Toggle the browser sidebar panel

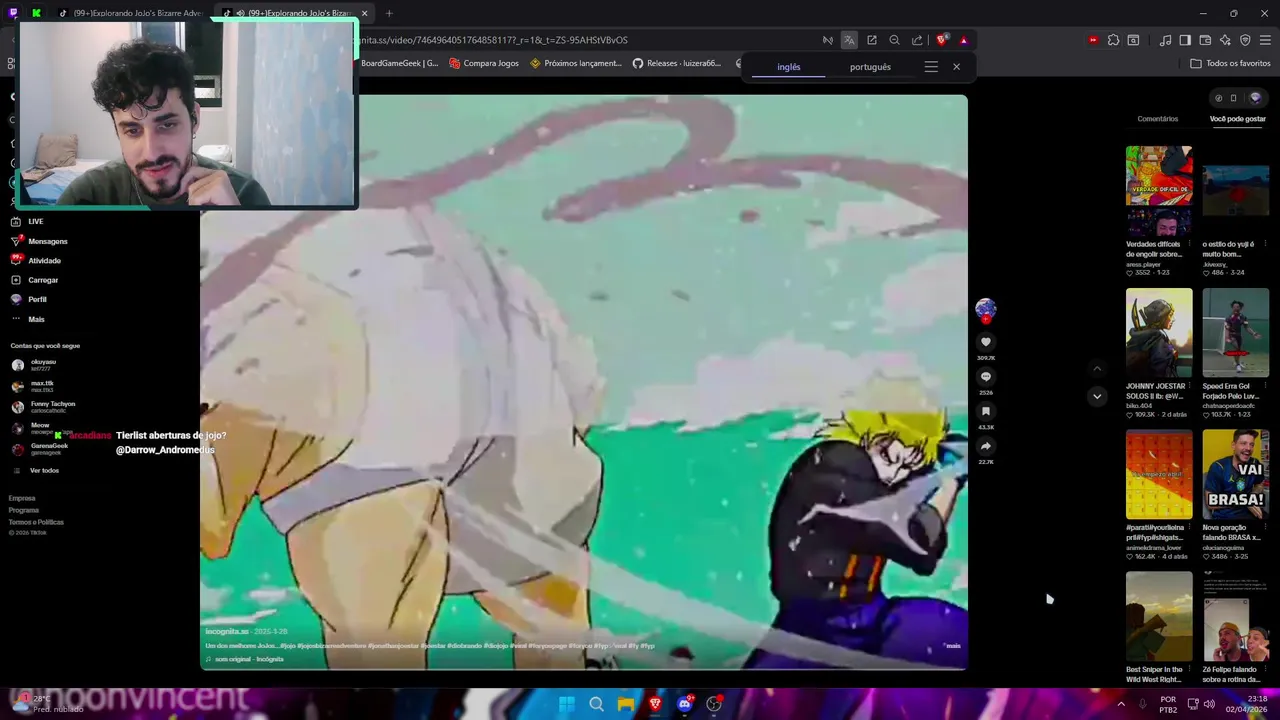click(1185, 40)
